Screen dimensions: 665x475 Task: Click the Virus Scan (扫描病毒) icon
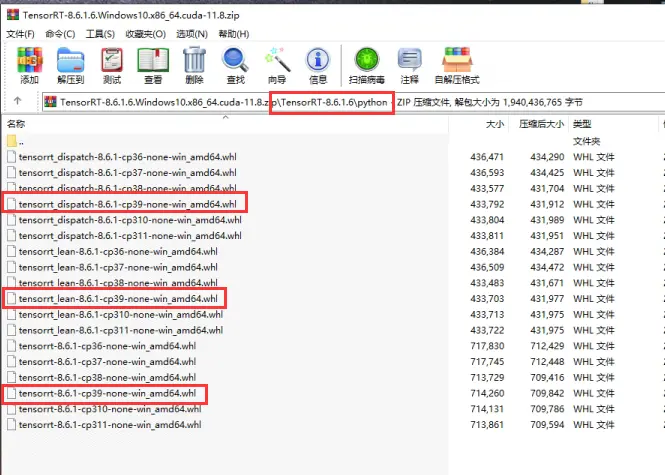[x=366, y=59]
